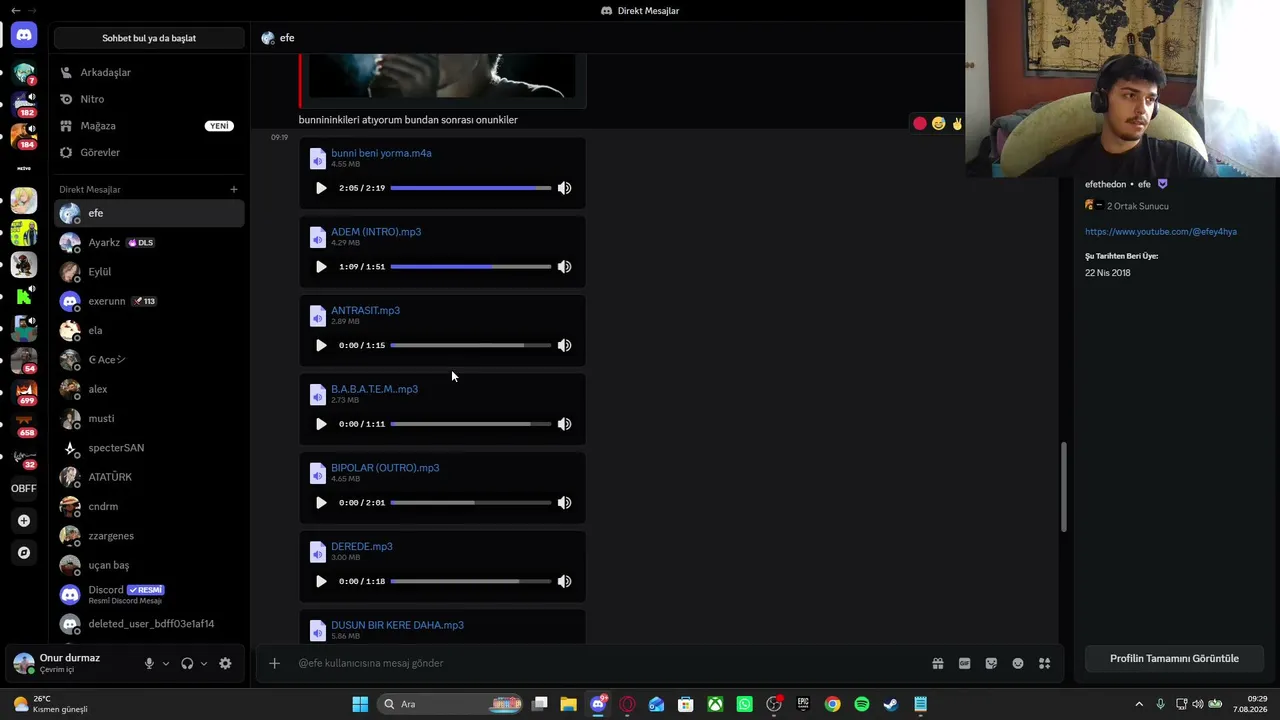
Task: Open Görevler quests page
Action: point(149,152)
